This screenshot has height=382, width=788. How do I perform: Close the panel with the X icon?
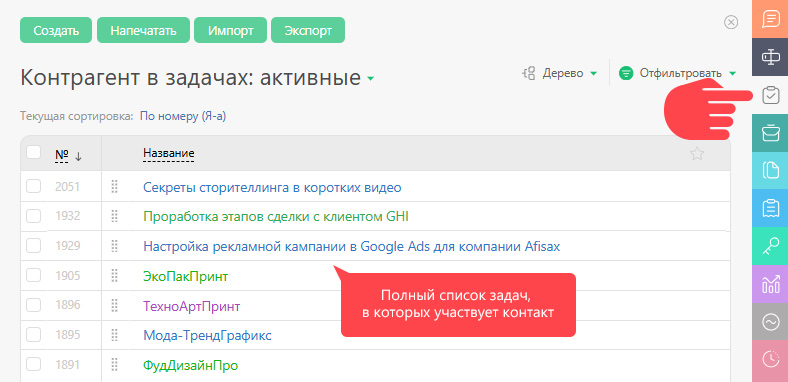[x=731, y=22]
